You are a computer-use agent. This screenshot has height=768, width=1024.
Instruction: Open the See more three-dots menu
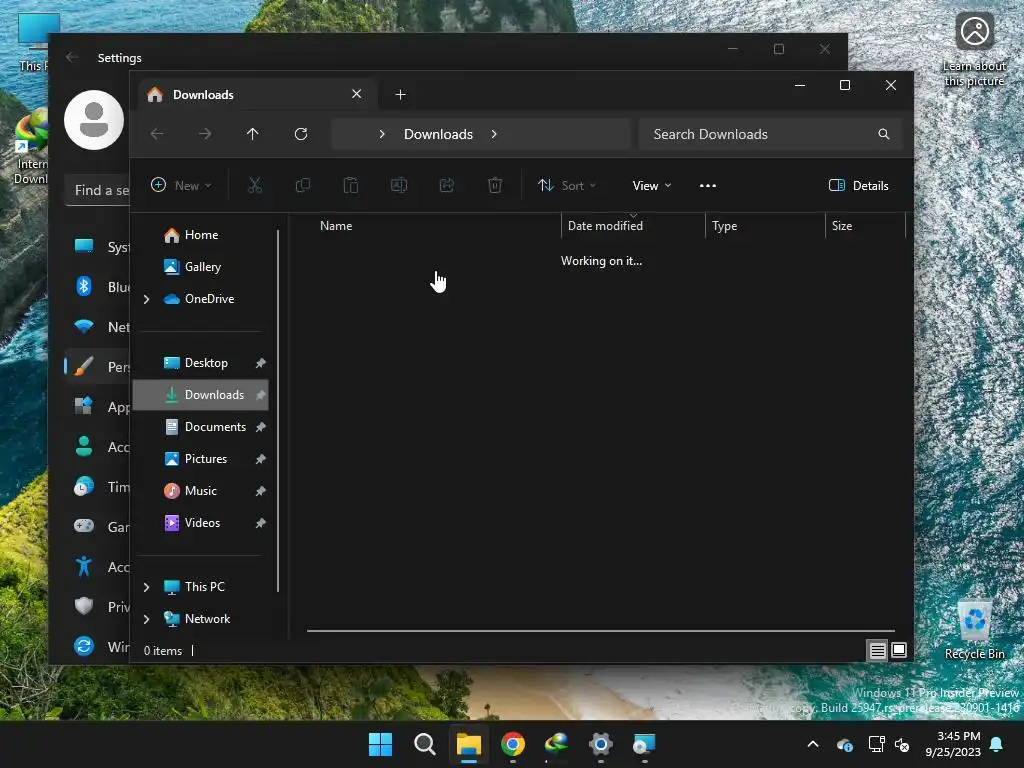tap(708, 185)
